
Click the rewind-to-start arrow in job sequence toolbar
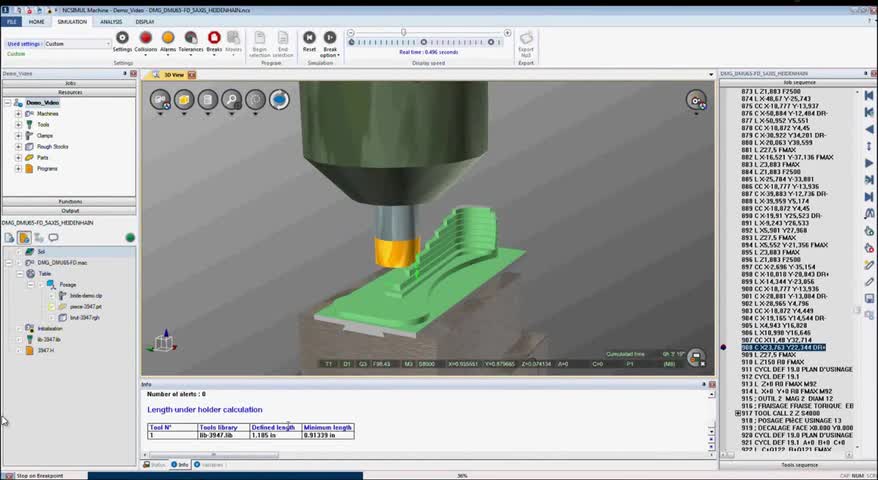click(x=868, y=96)
